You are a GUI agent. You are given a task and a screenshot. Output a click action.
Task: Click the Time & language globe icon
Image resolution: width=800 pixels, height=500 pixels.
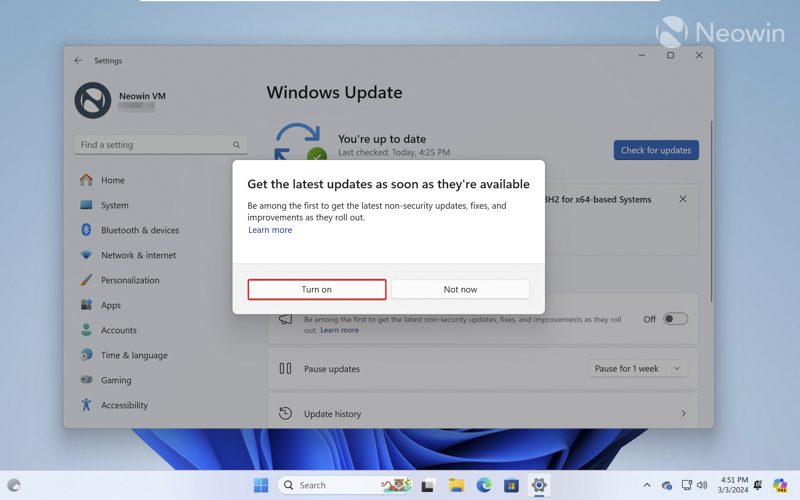click(86, 355)
